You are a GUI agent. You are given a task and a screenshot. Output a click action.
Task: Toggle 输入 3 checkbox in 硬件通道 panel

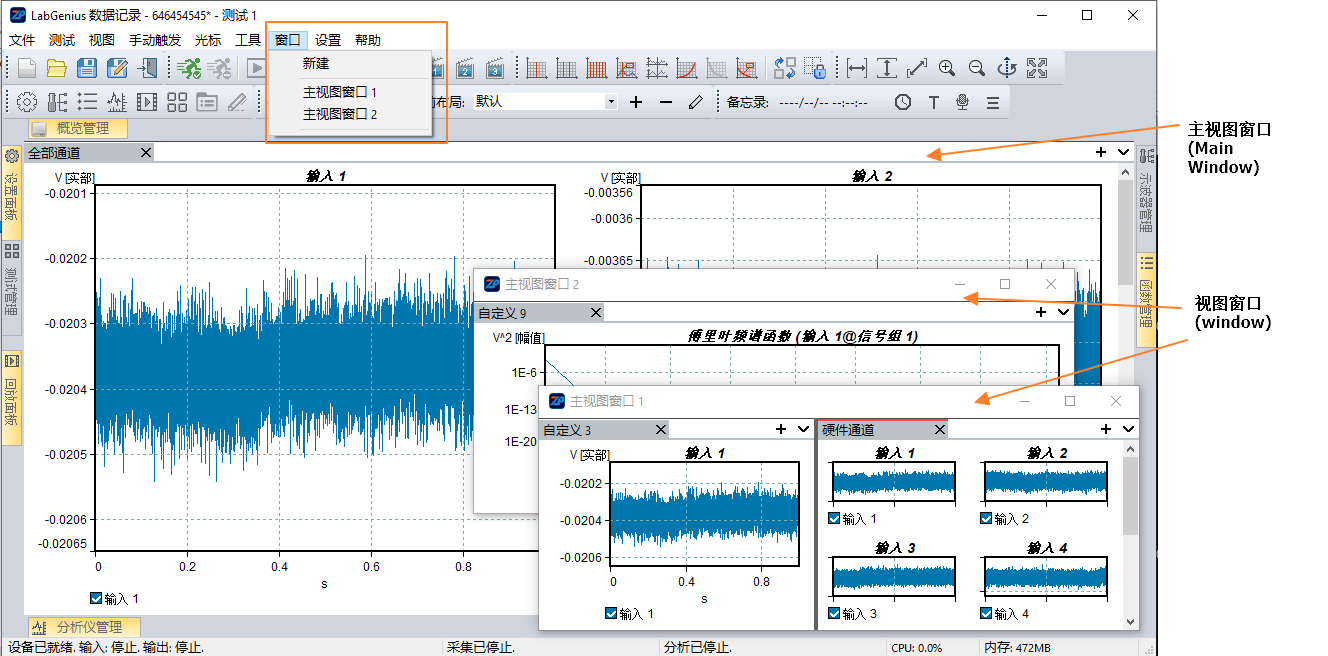pyautogui.click(x=835, y=613)
